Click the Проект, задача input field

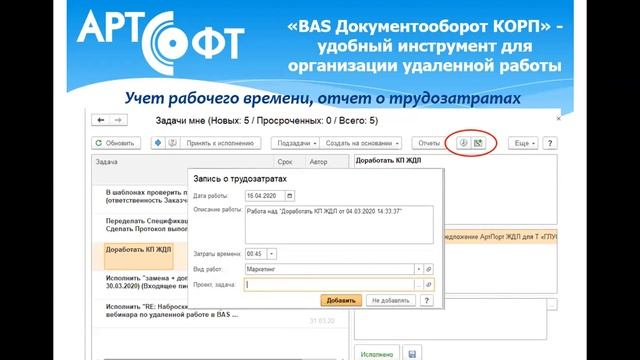click(329, 285)
